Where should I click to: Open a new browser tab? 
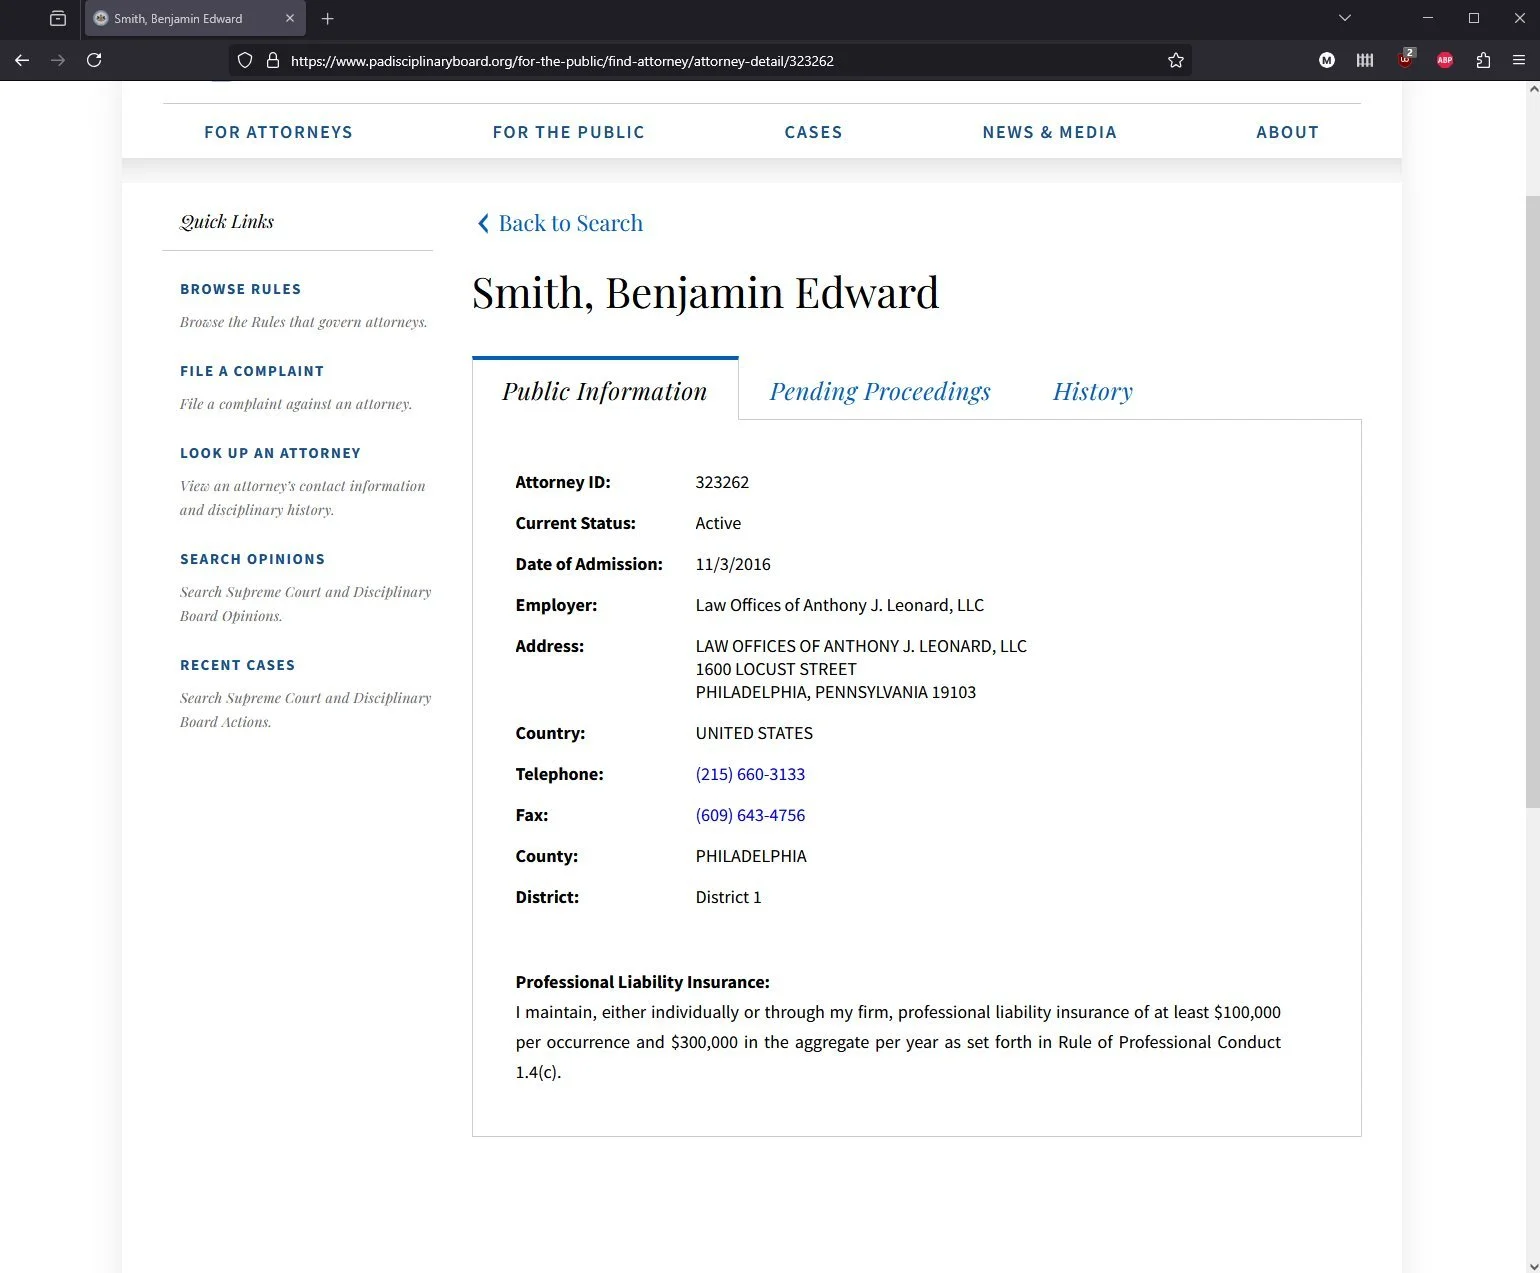(327, 18)
